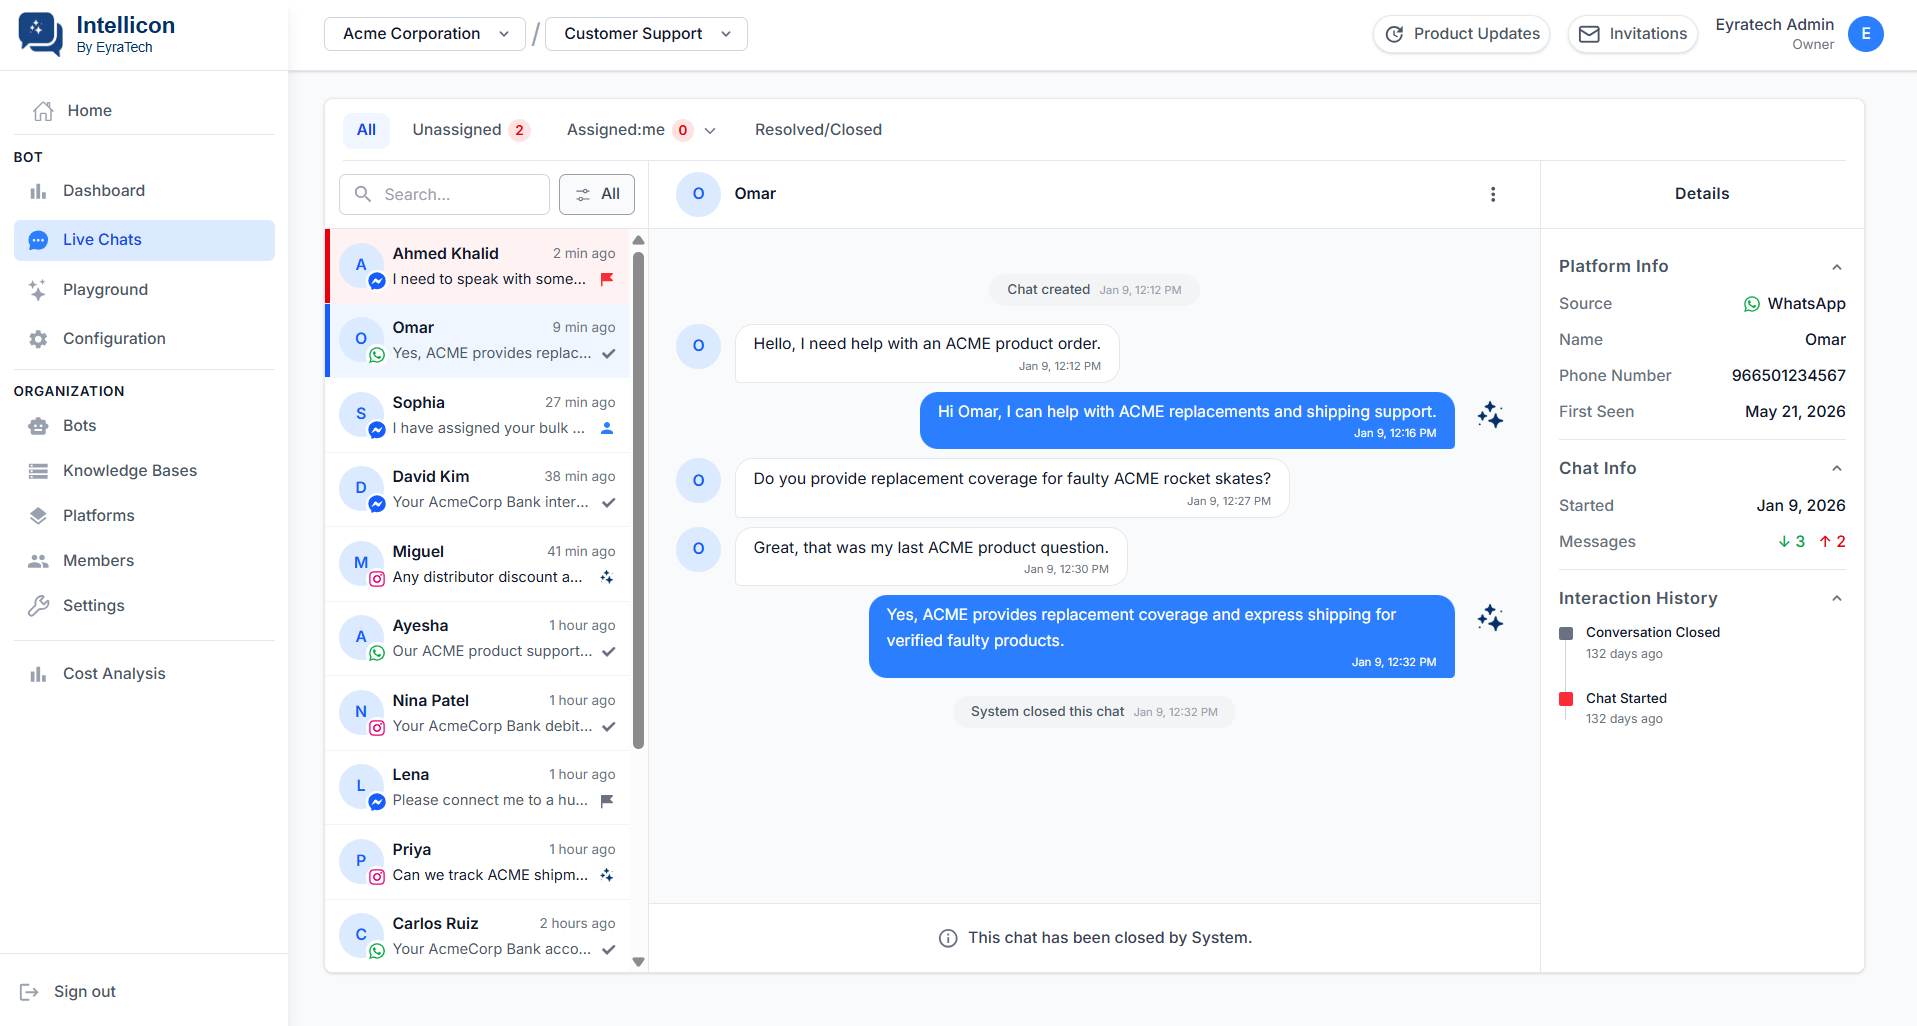Click the gray flag on Lena chat
The image size is (1917, 1026).
coord(607,801)
